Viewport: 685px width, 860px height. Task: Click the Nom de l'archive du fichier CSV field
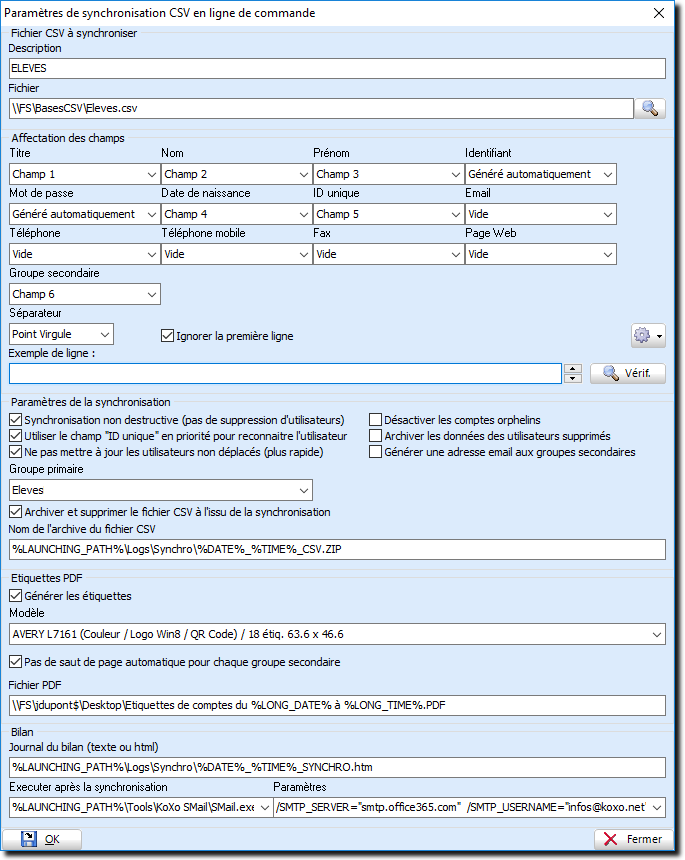(337, 550)
